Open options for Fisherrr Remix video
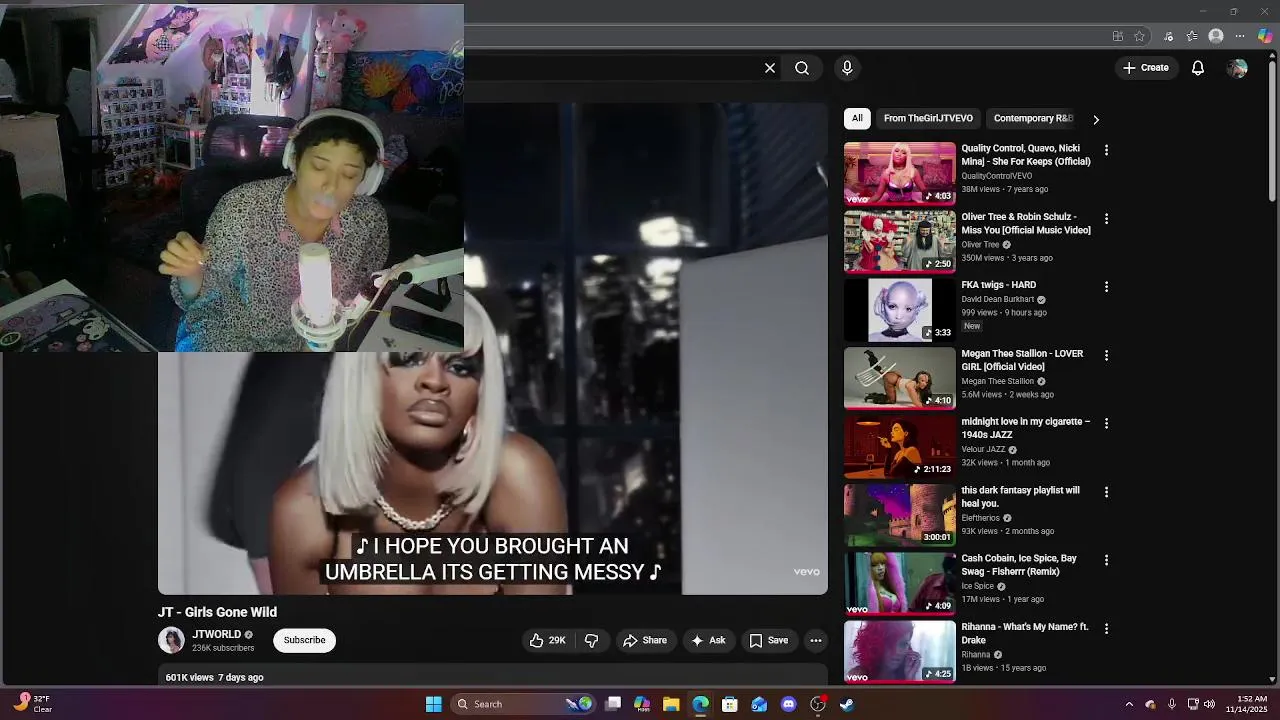Viewport: 1280px width, 720px height. click(1106, 560)
